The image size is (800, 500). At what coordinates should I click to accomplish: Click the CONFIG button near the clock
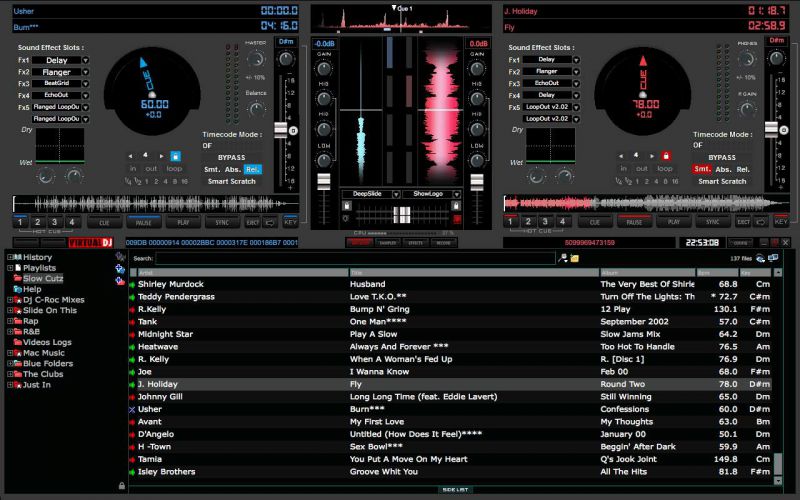click(x=740, y=243)
